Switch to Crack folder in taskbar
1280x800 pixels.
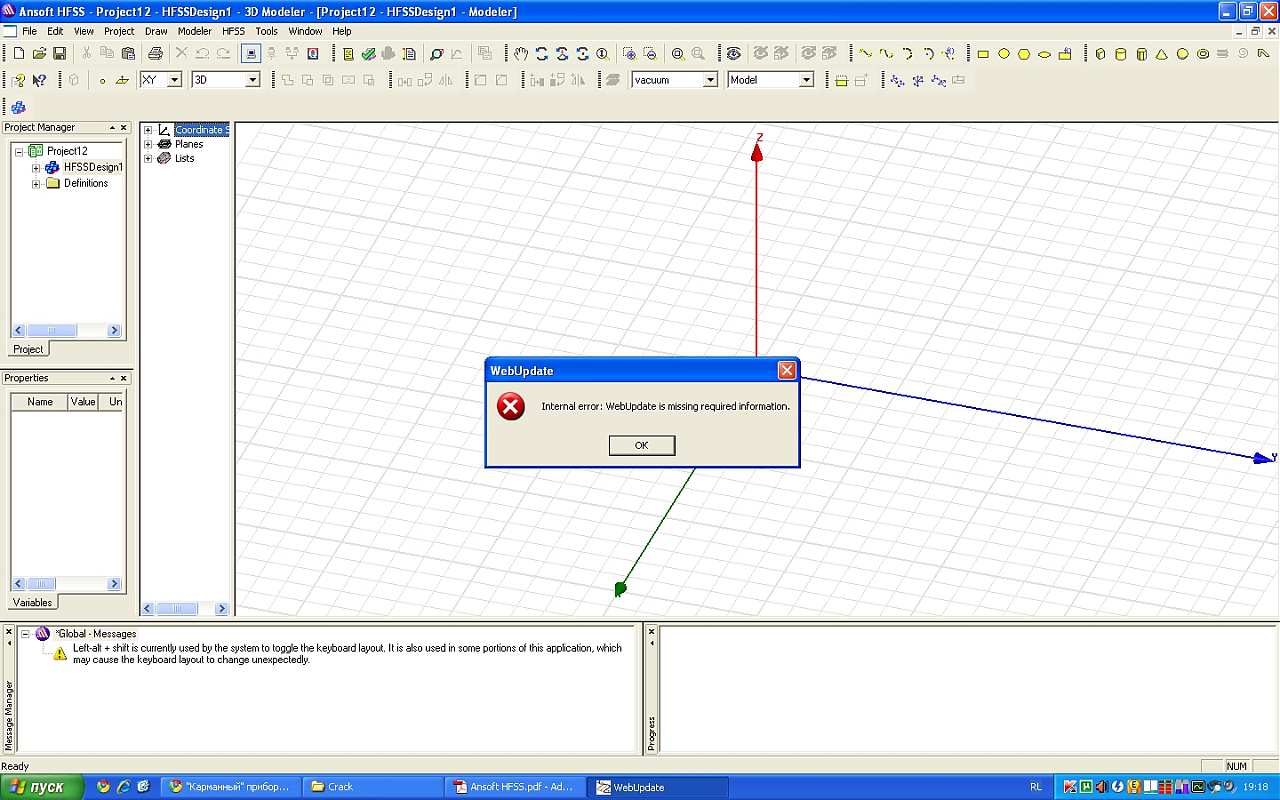coord(372,787)
